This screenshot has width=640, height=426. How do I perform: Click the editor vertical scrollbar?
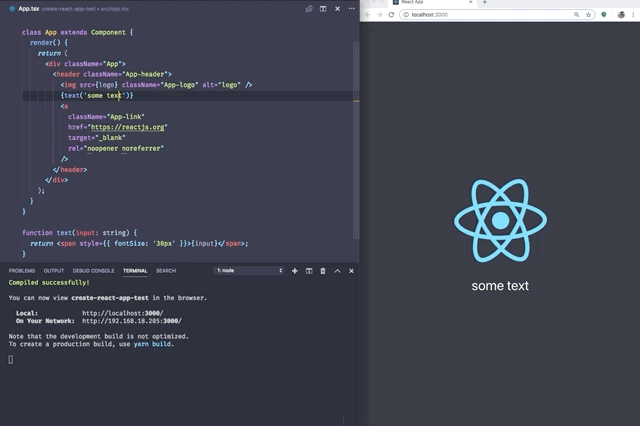pyautogui.click(x=356, y=140)
